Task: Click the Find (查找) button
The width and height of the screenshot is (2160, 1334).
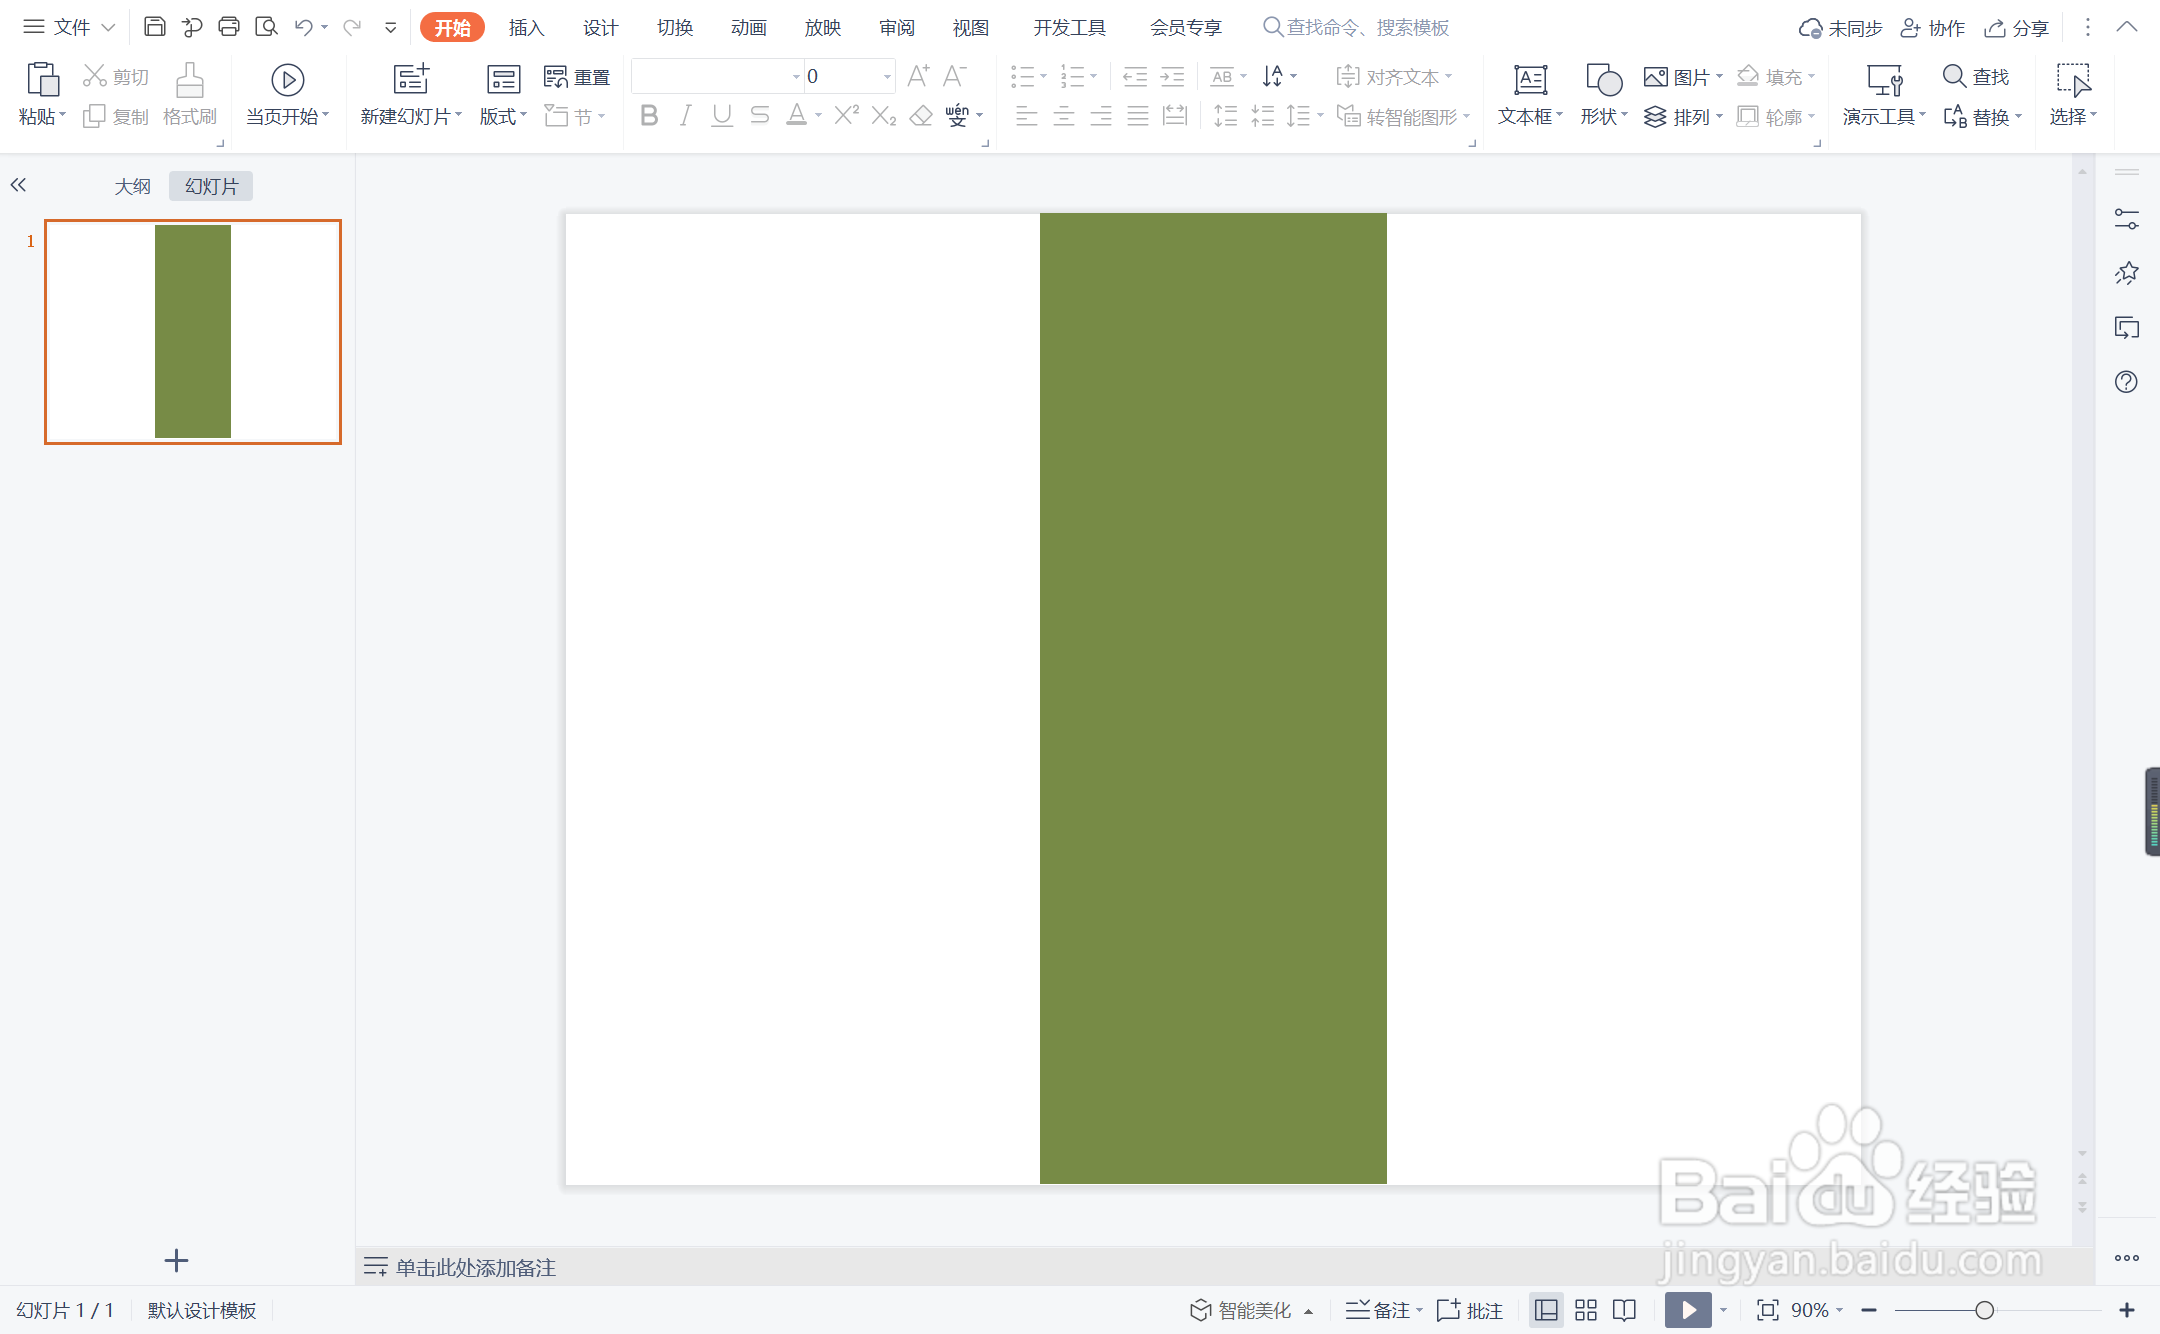Action: click(x=1976, y=76)
